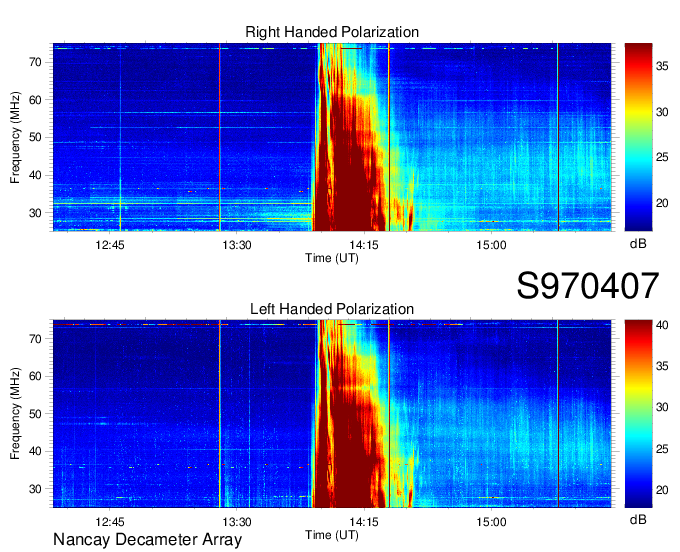Click the 30 dB label on the lower color bar
This screenshot has width=680, height=552.
tap(662, 408)
